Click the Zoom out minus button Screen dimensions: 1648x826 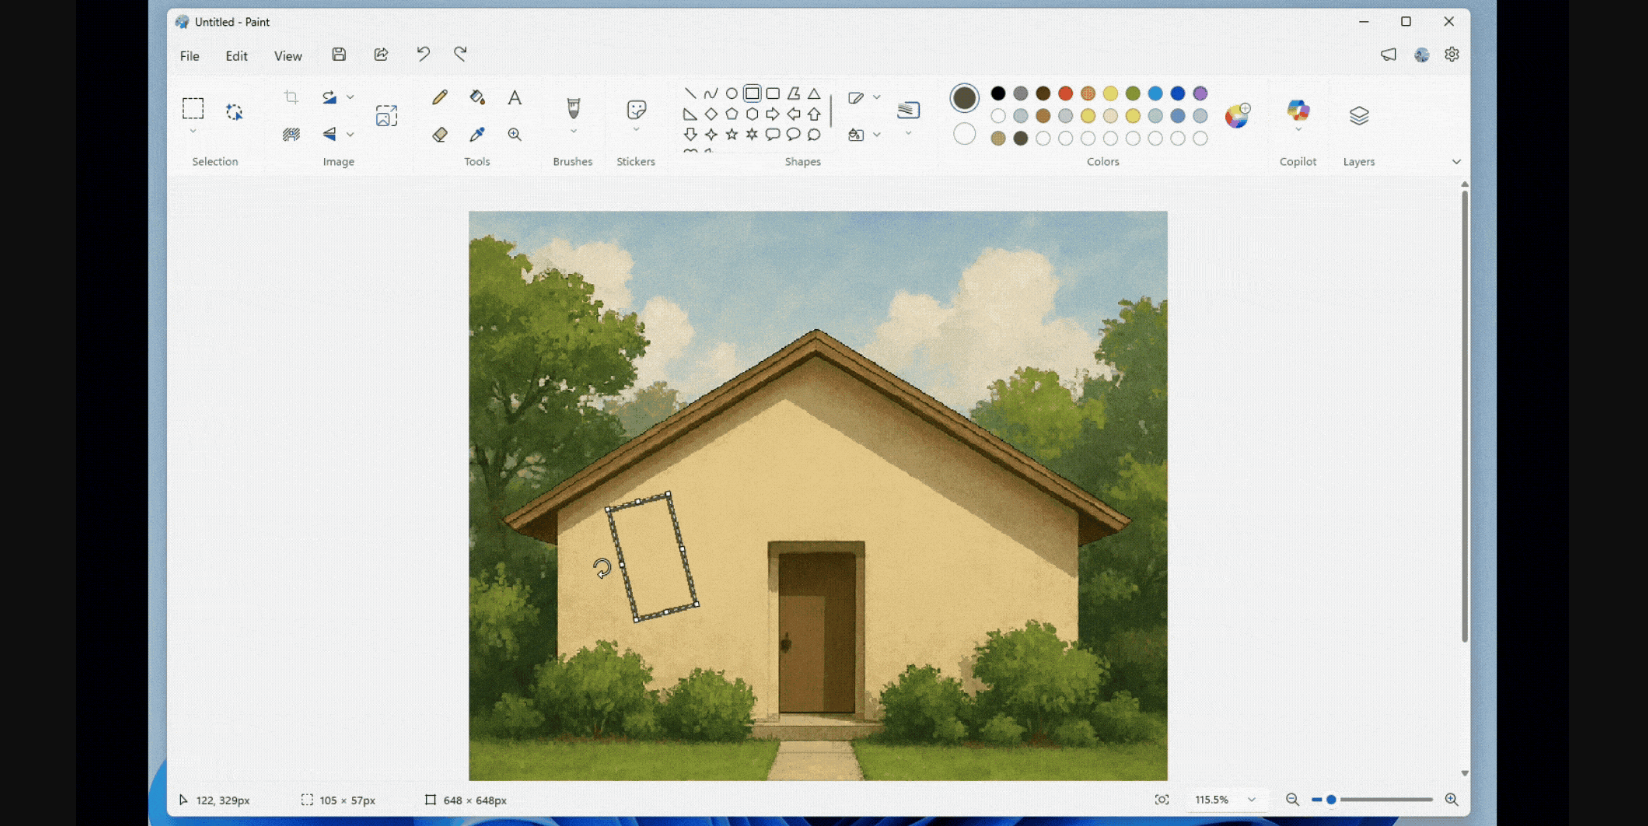pyautogui.click(x=1292, y=800)
